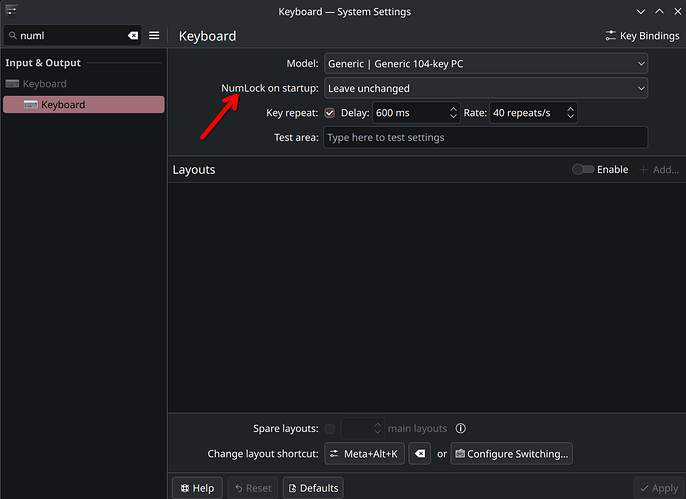Toggle the Key repeat checkbox
Viewport: 686px width, 499px height.
[330, 113]
